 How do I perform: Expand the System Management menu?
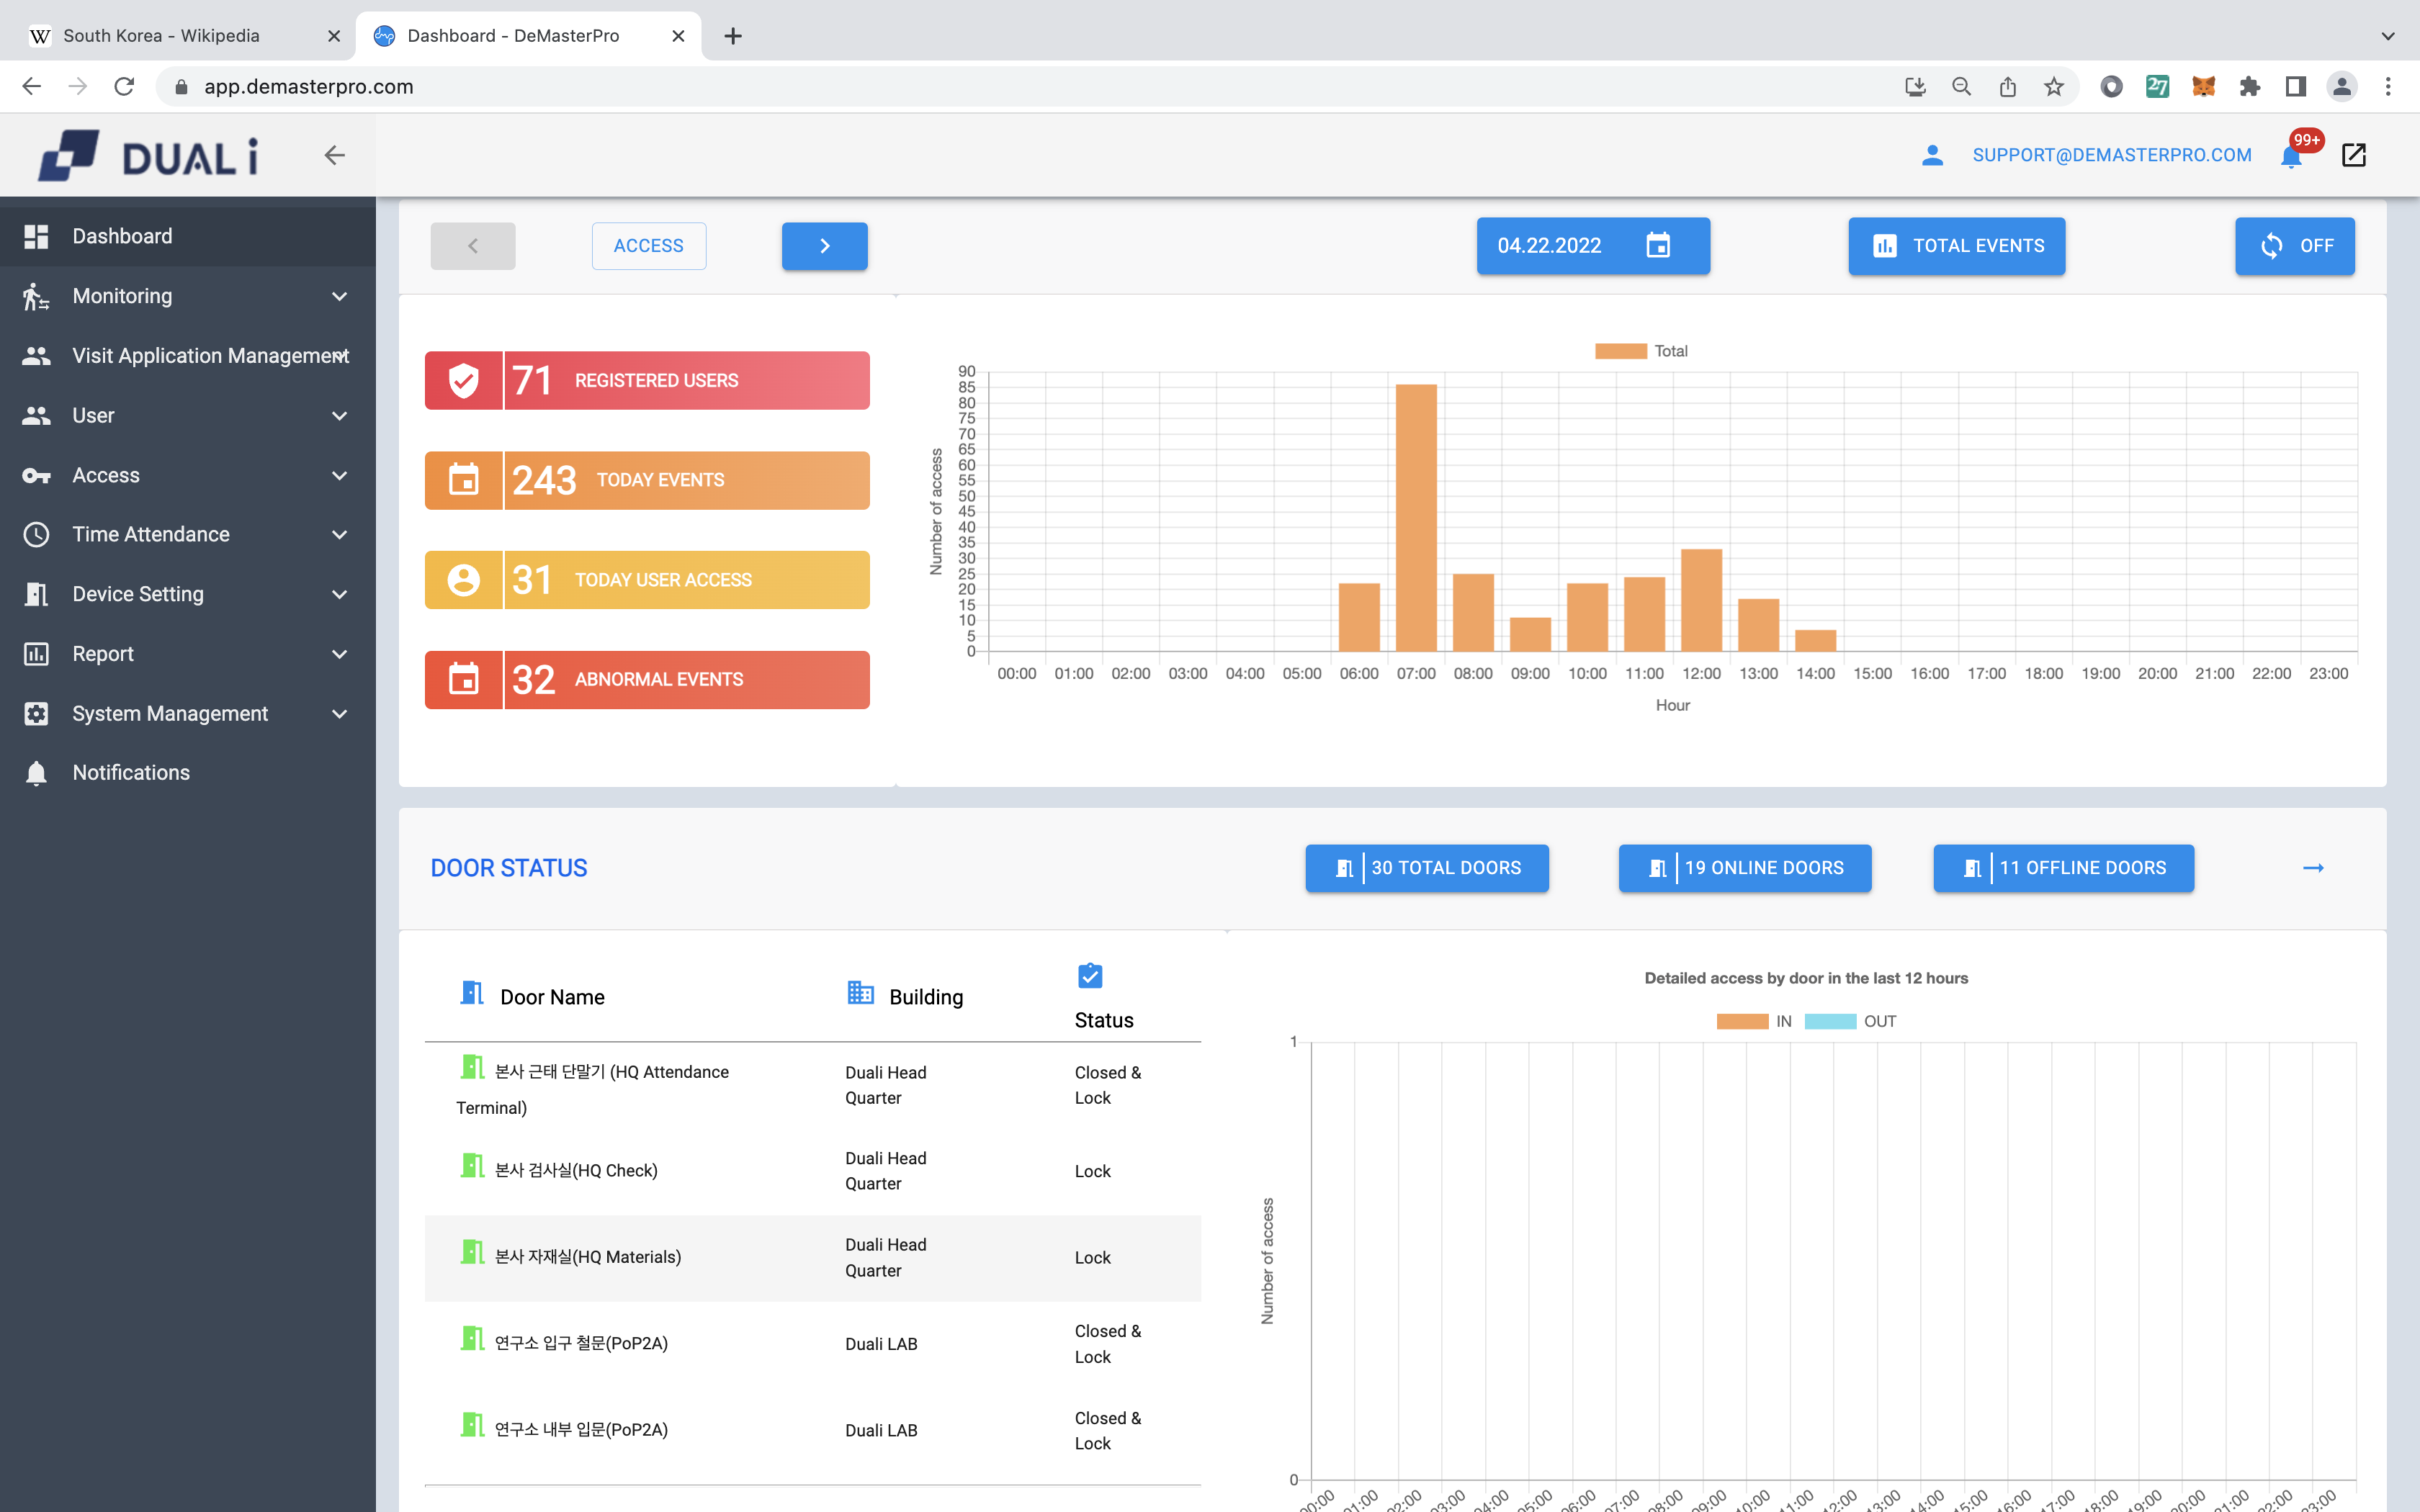188,714
